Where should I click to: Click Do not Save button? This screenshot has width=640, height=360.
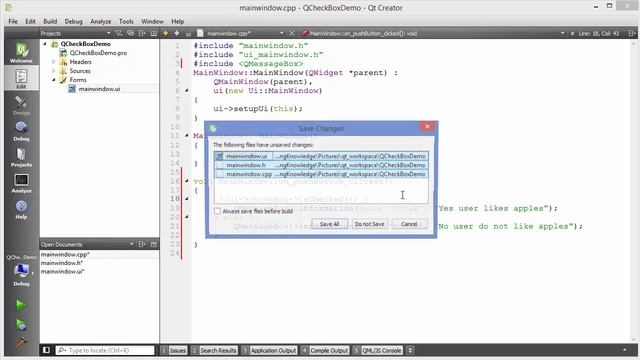click(369, 224)
